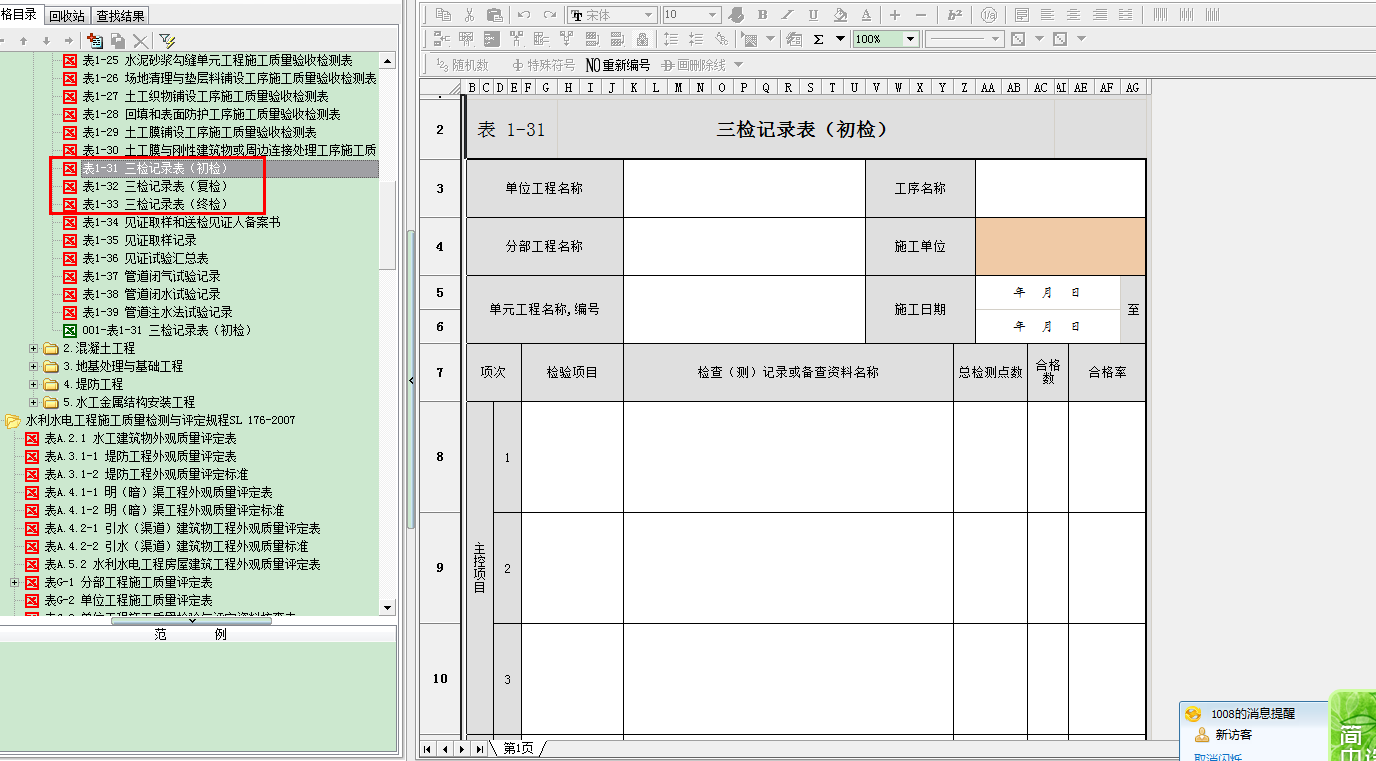1376x761 pixels.
Task: Click the orange 施工单位 input cell
Action: 1060,246
